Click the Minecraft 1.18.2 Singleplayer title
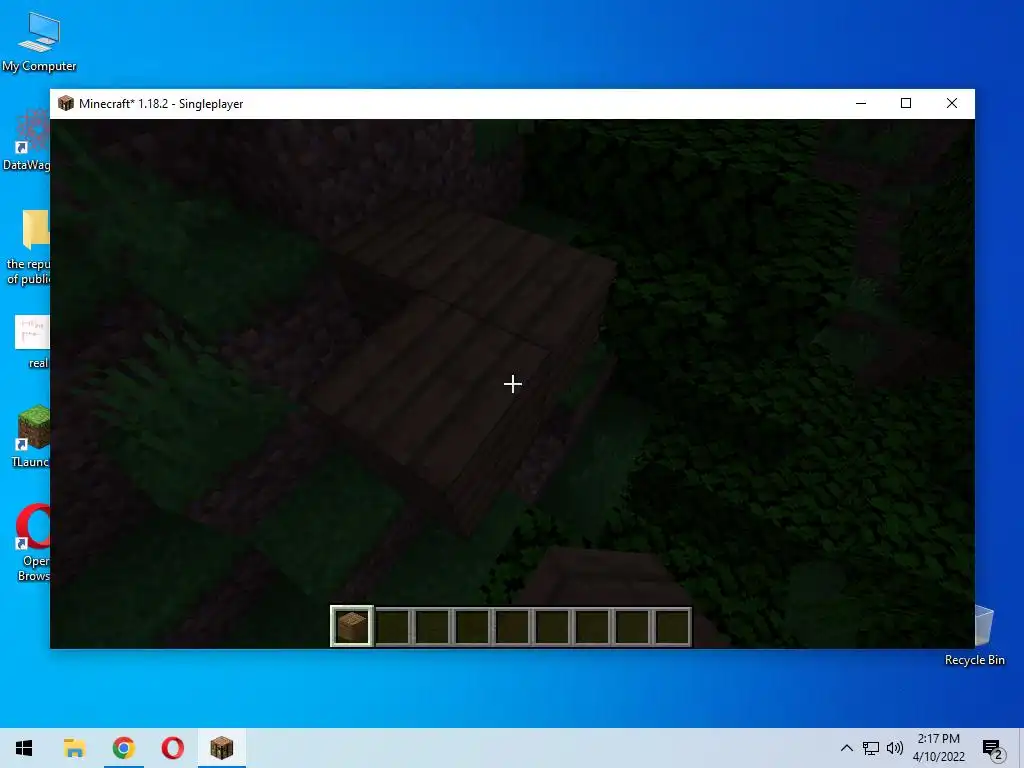 161,104
